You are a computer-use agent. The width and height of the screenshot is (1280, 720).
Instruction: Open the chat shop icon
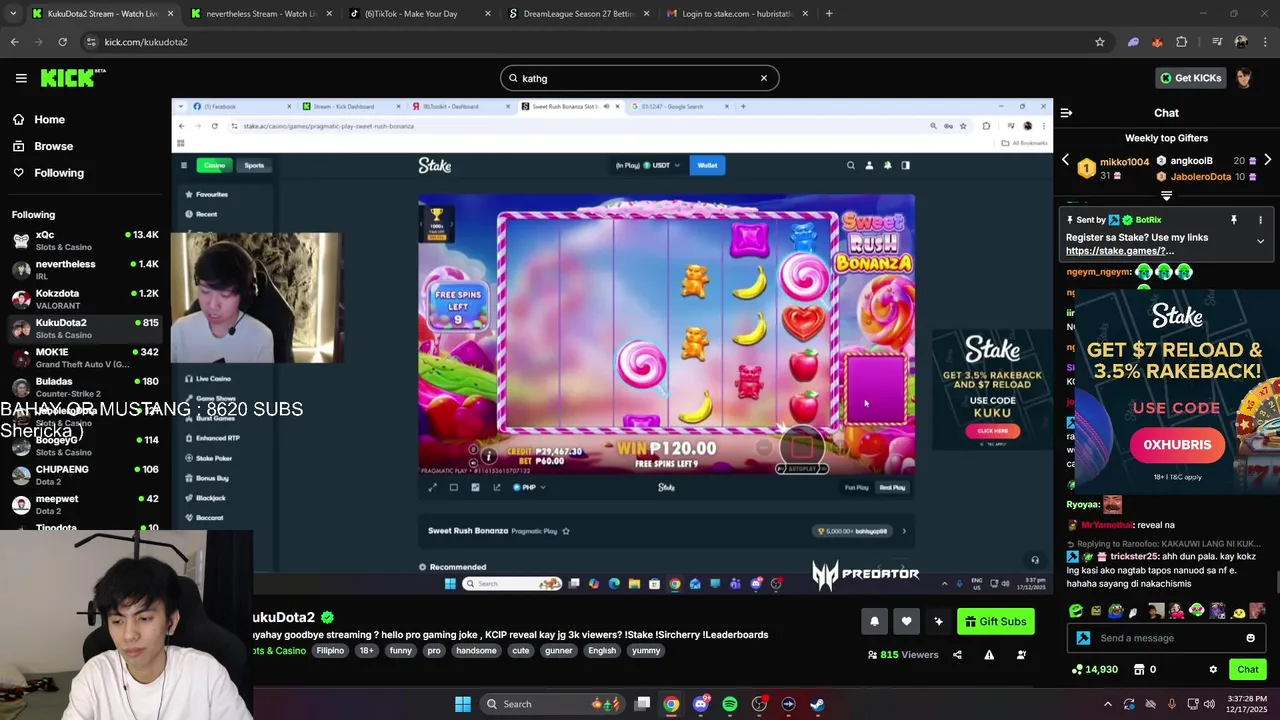click(1139, 669)
